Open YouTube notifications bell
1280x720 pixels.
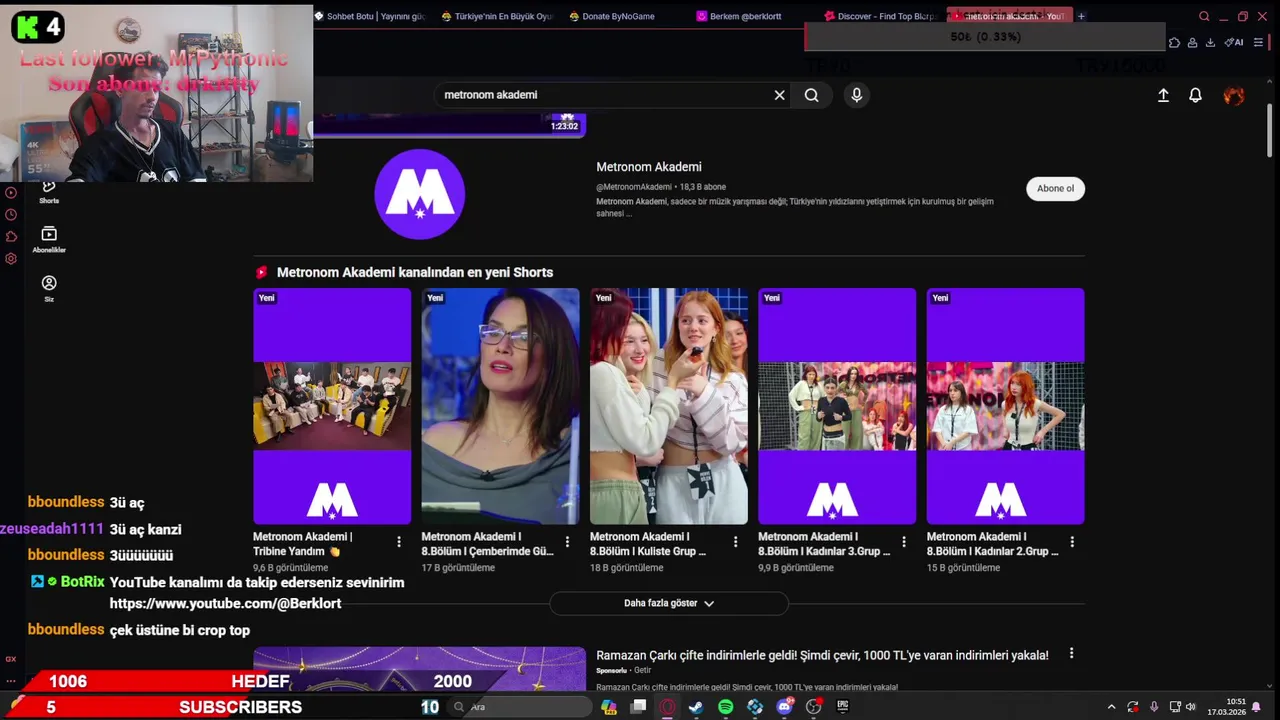click(x=1195, y=95)
